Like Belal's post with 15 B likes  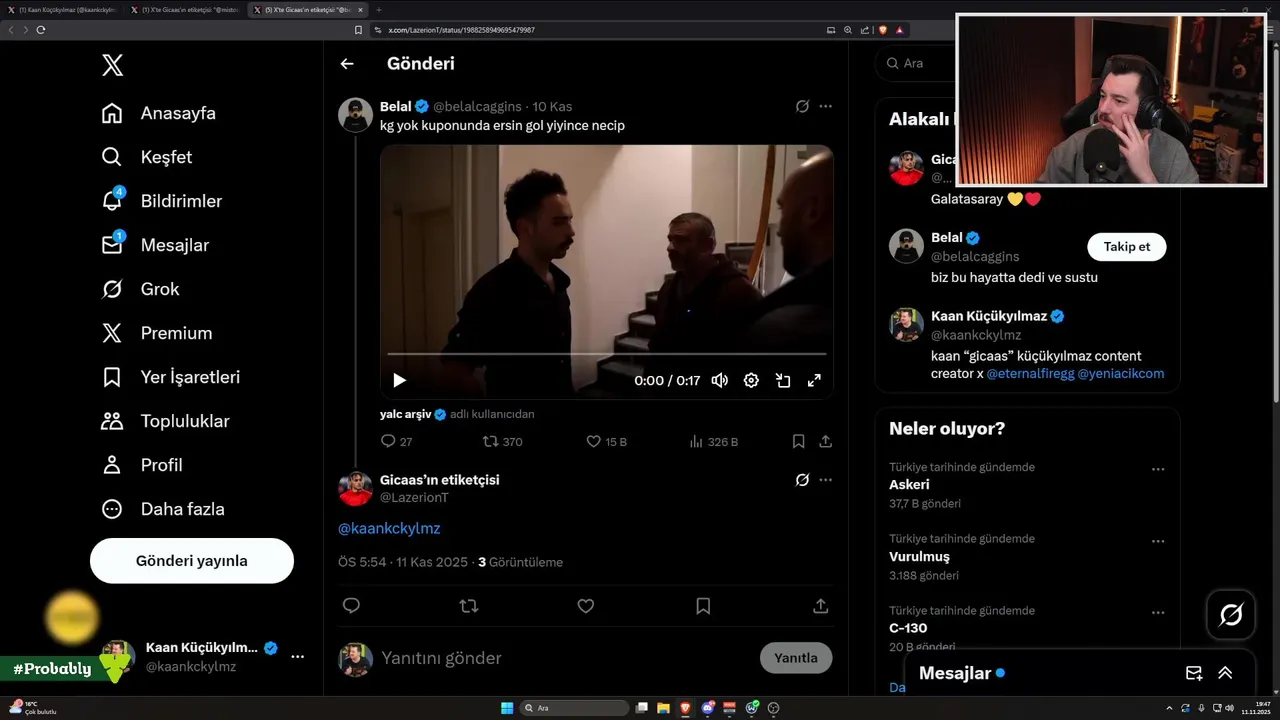(606, 441)
